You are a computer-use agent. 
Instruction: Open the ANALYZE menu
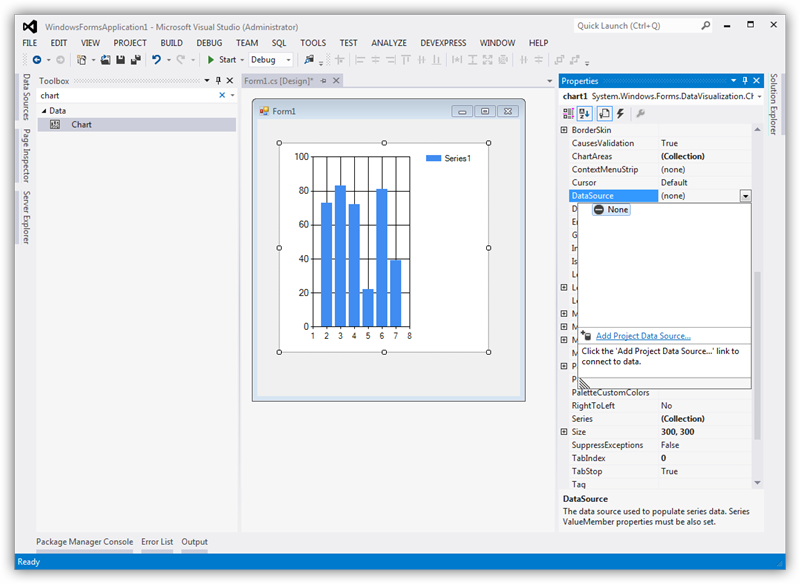pos(388,43)
